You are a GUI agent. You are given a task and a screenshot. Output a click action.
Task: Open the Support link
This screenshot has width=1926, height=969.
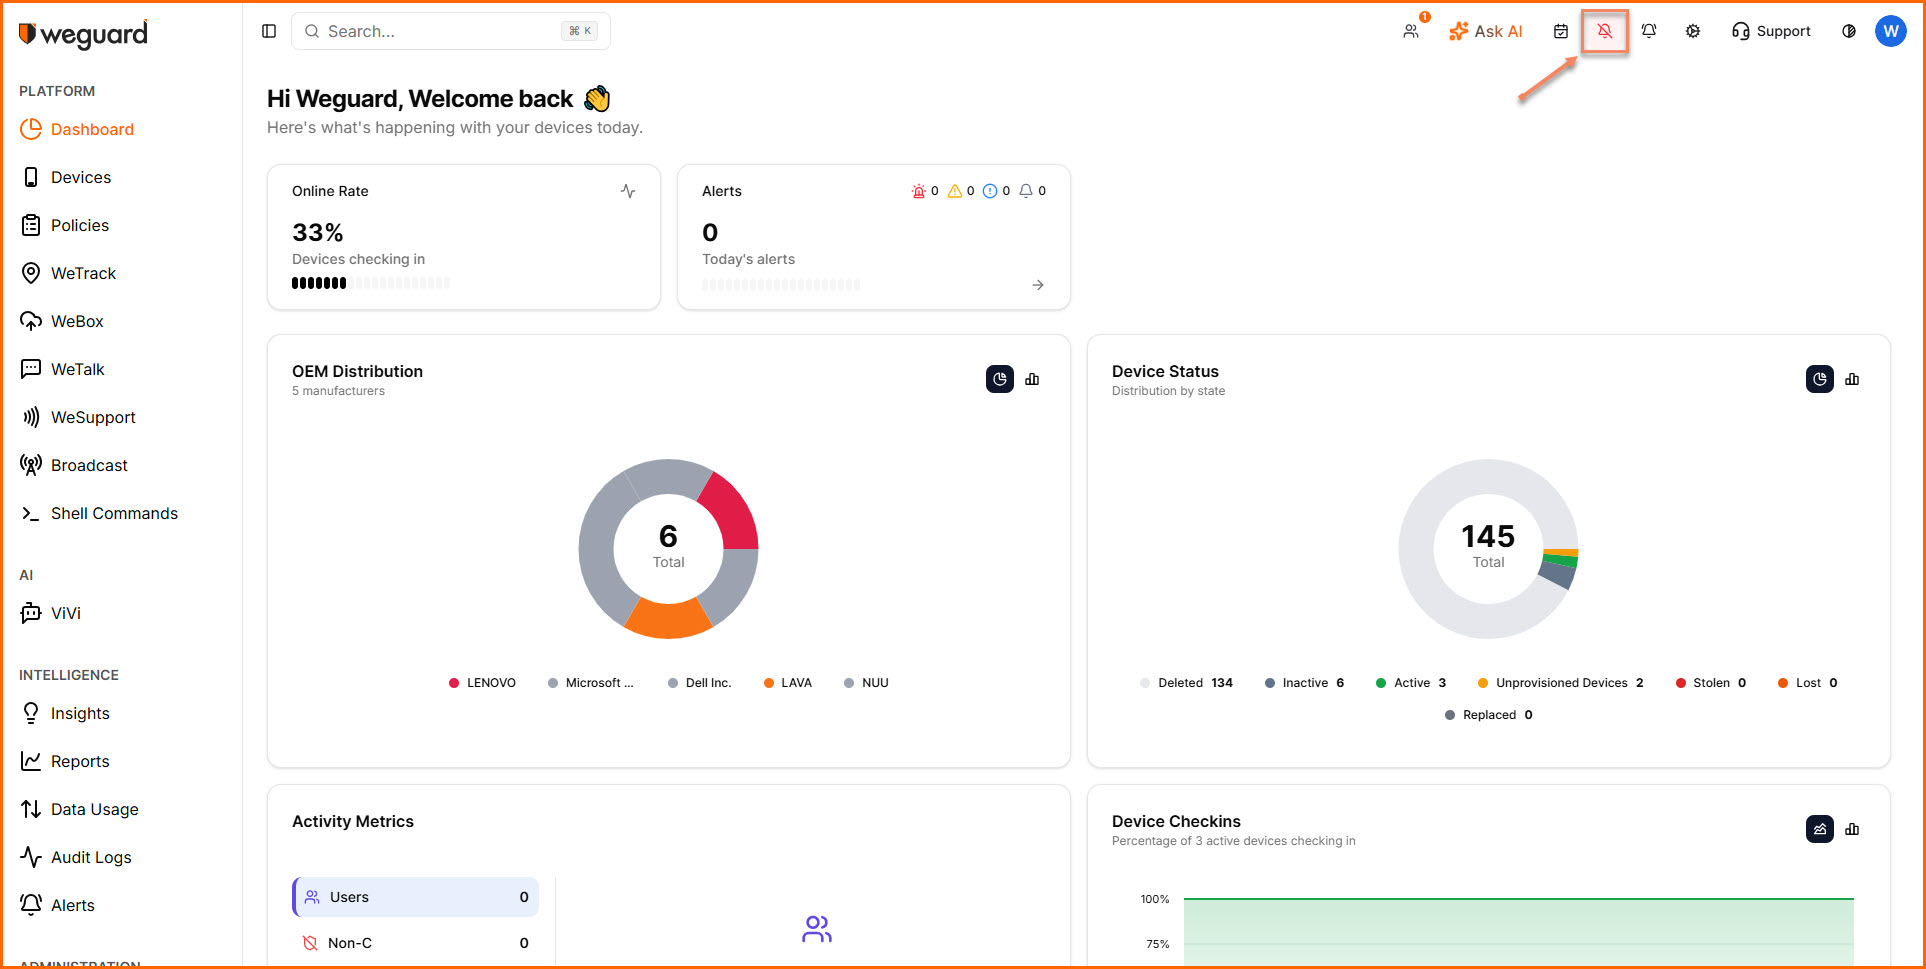1771,31
